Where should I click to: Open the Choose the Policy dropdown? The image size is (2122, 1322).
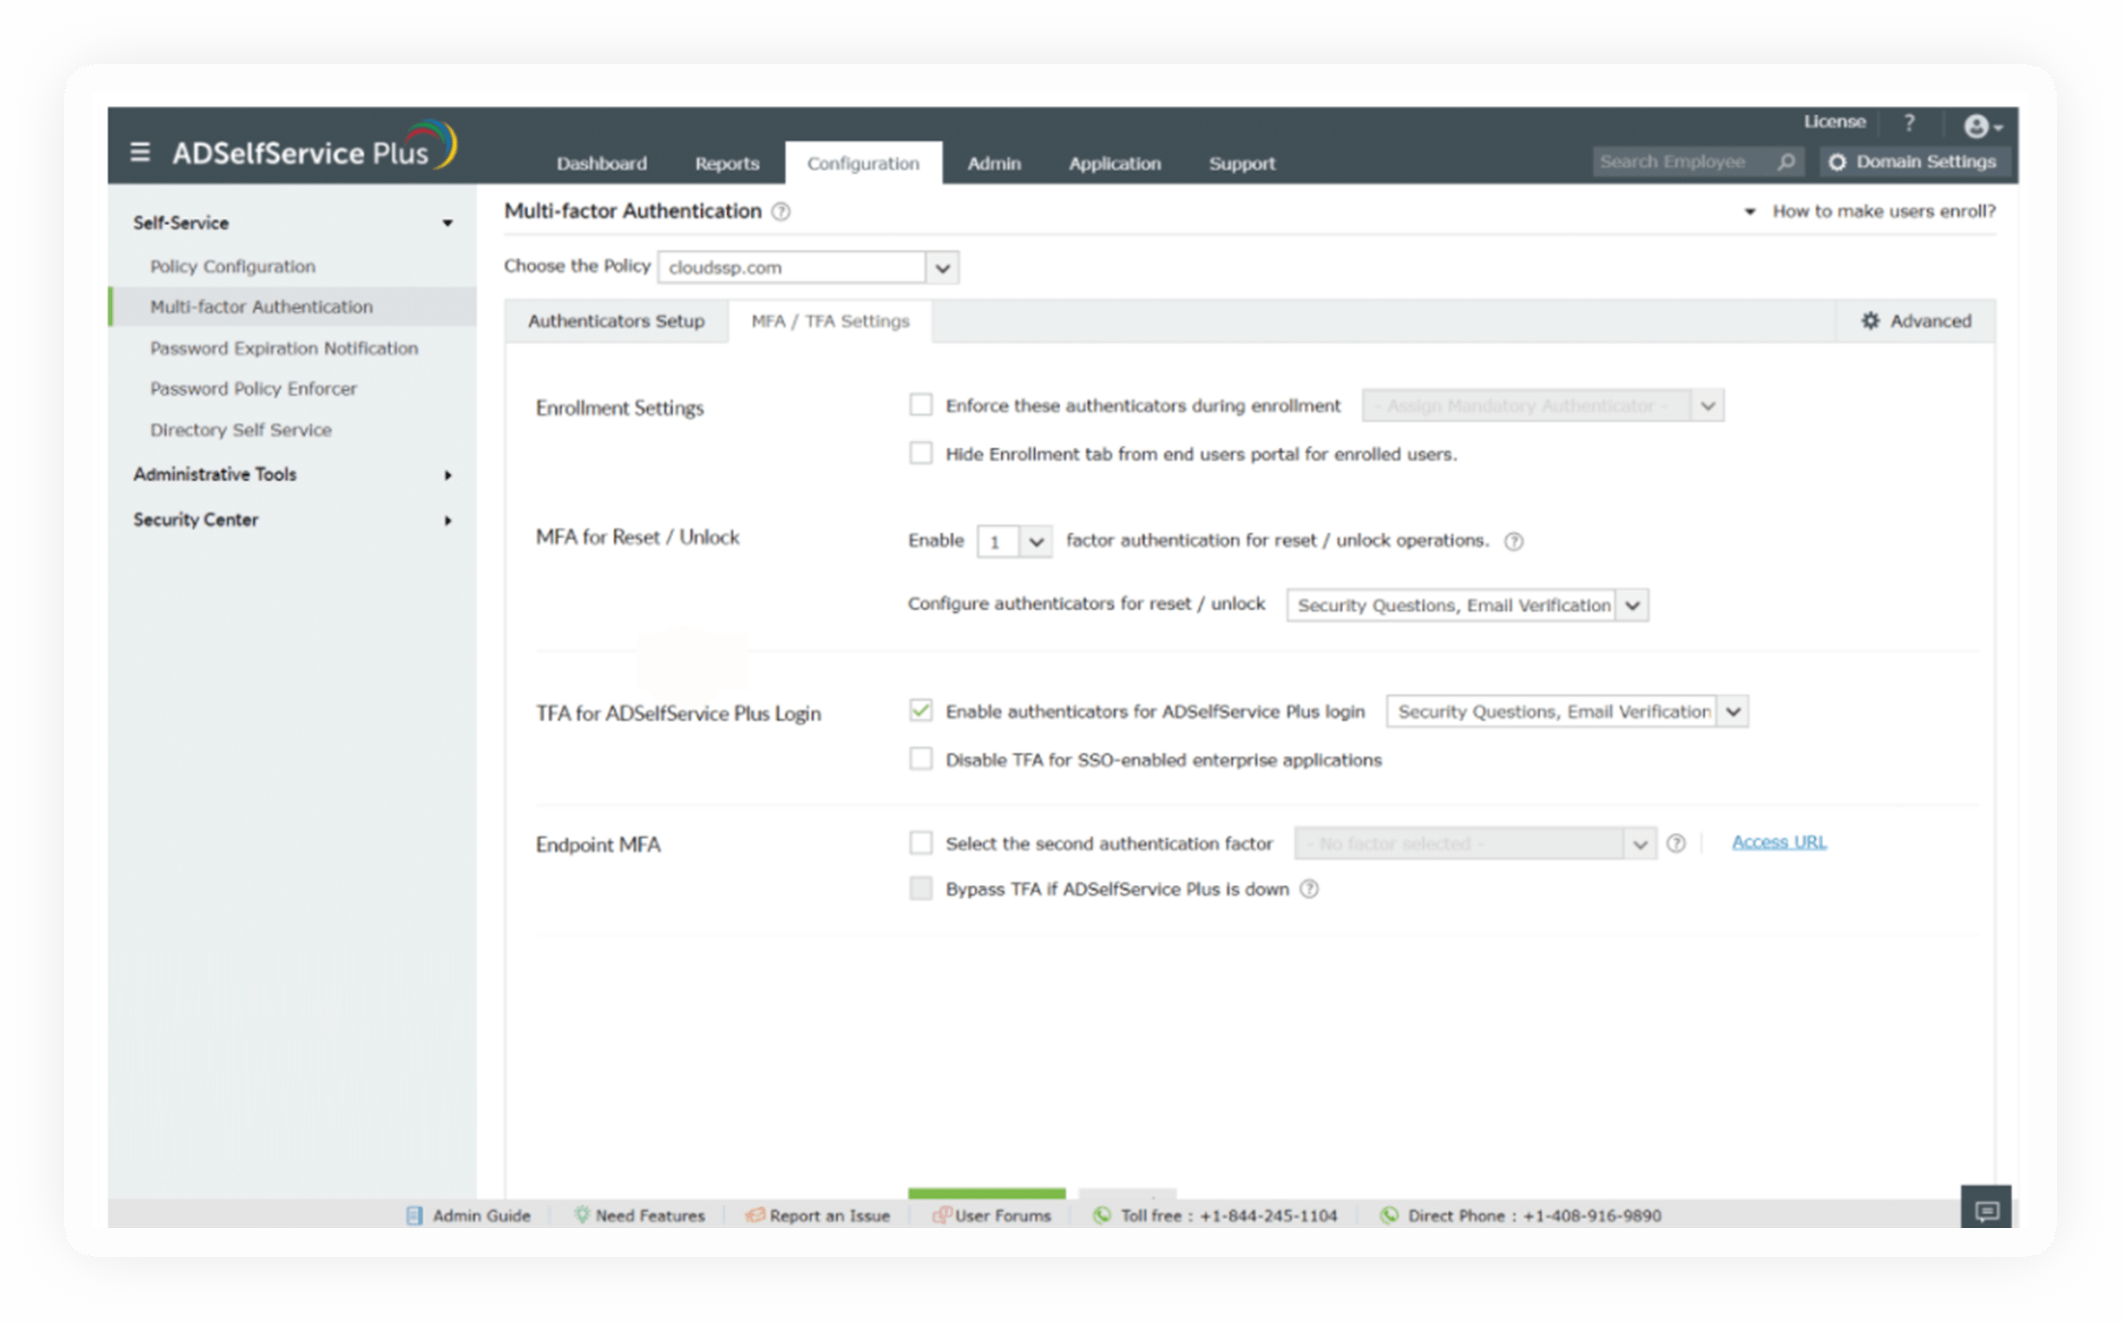pos(942,268)
